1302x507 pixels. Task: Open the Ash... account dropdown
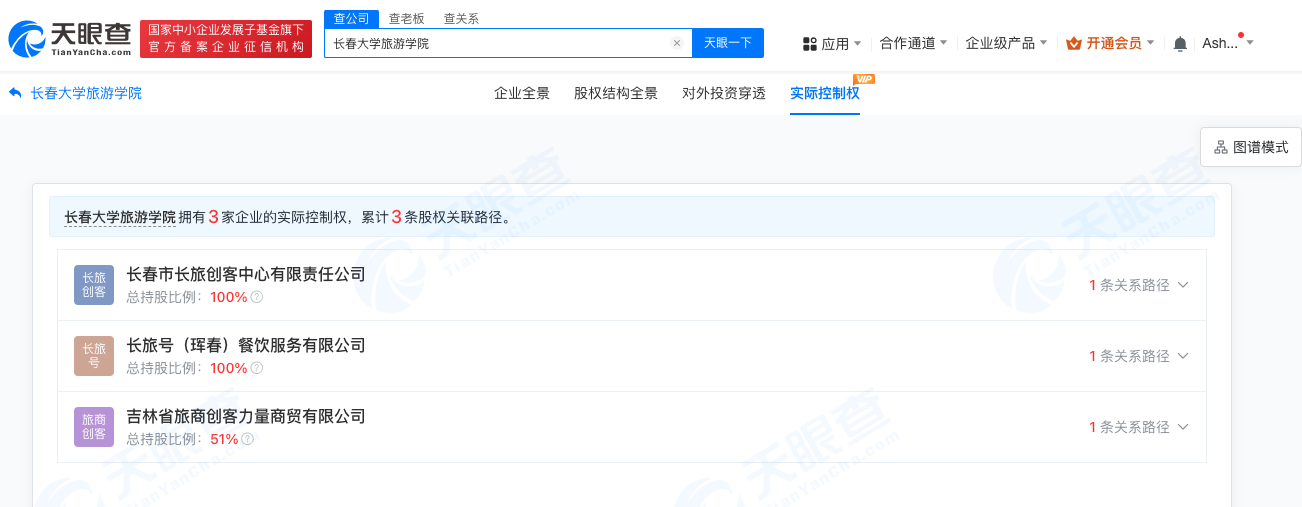[x=1228, y=43]
